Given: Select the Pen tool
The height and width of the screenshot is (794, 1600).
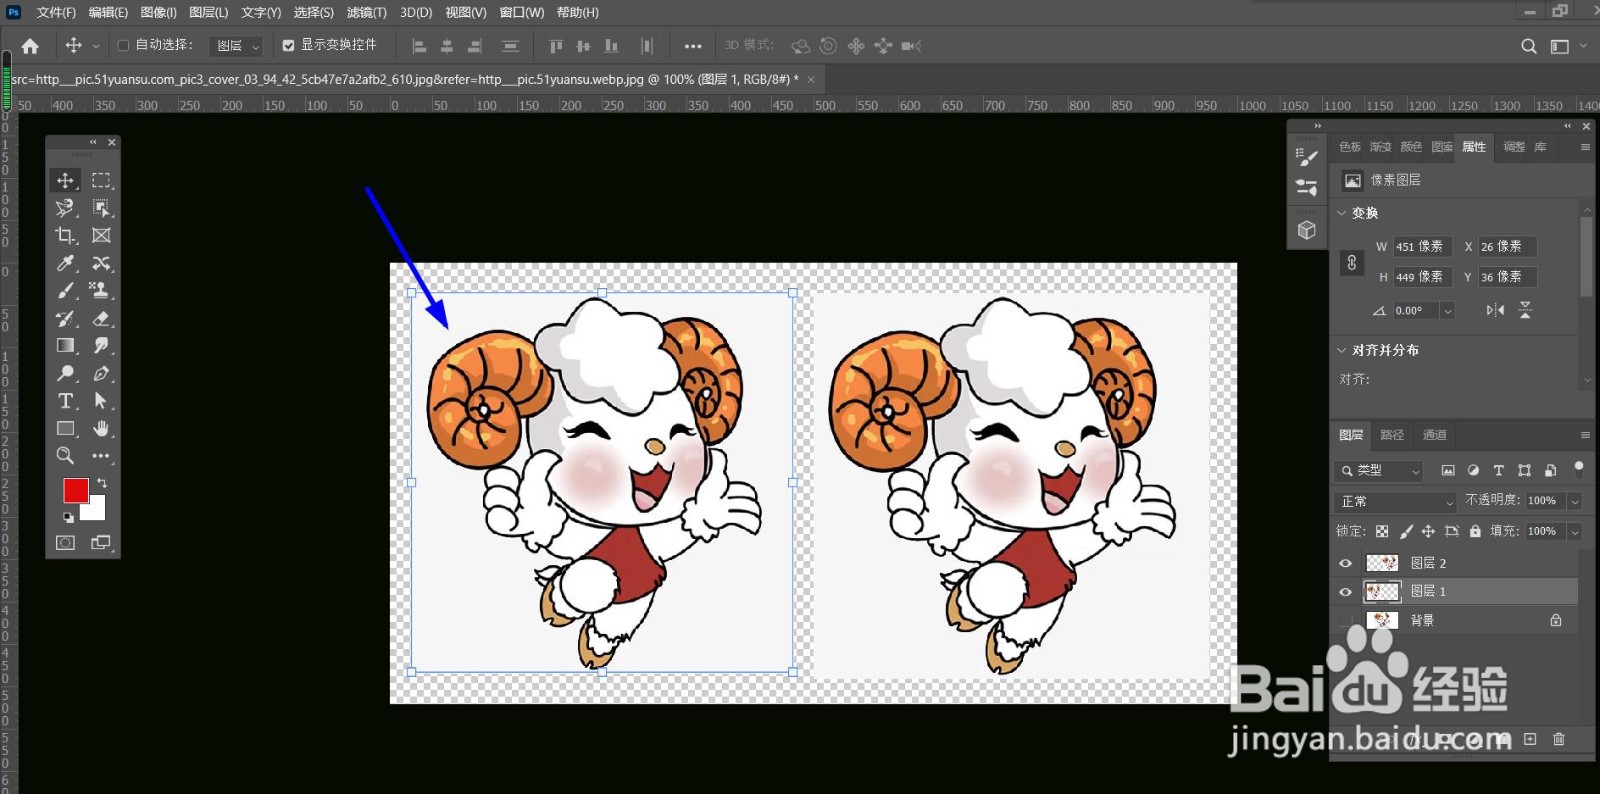Looking at the screenshot, I should click(x=101, y=374).
